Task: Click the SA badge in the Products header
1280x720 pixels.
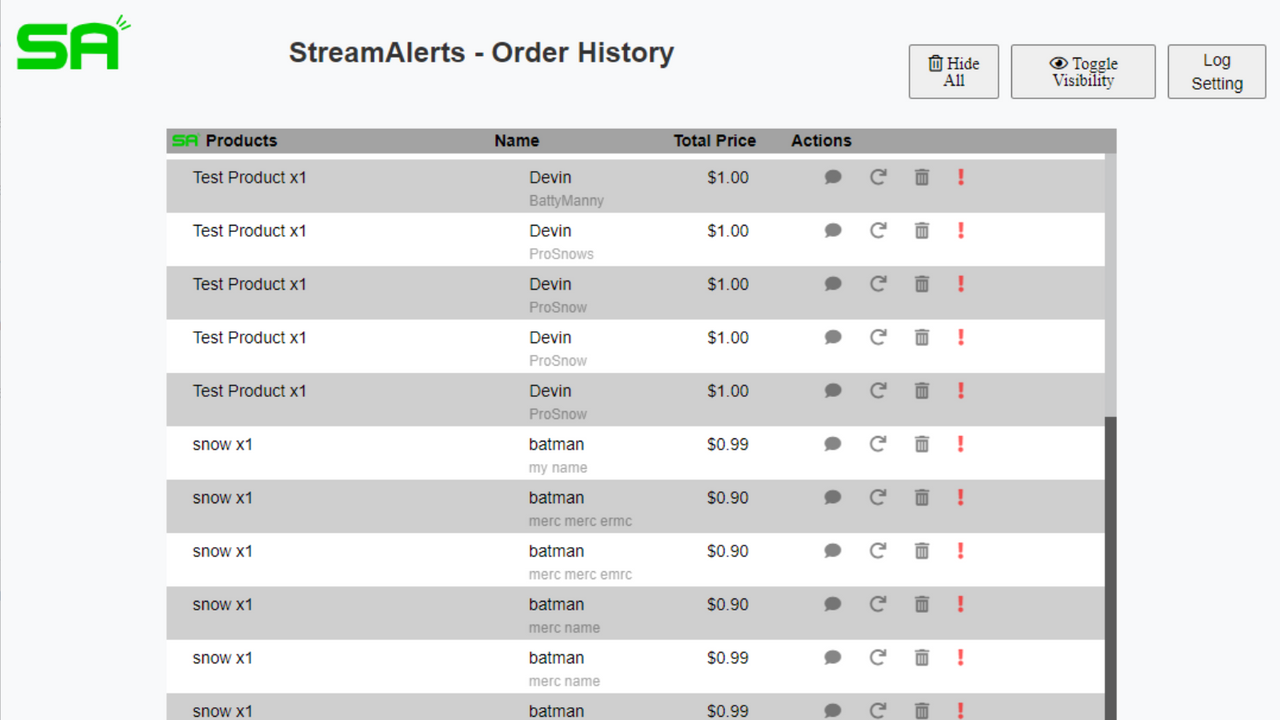Action: point(185,140)
